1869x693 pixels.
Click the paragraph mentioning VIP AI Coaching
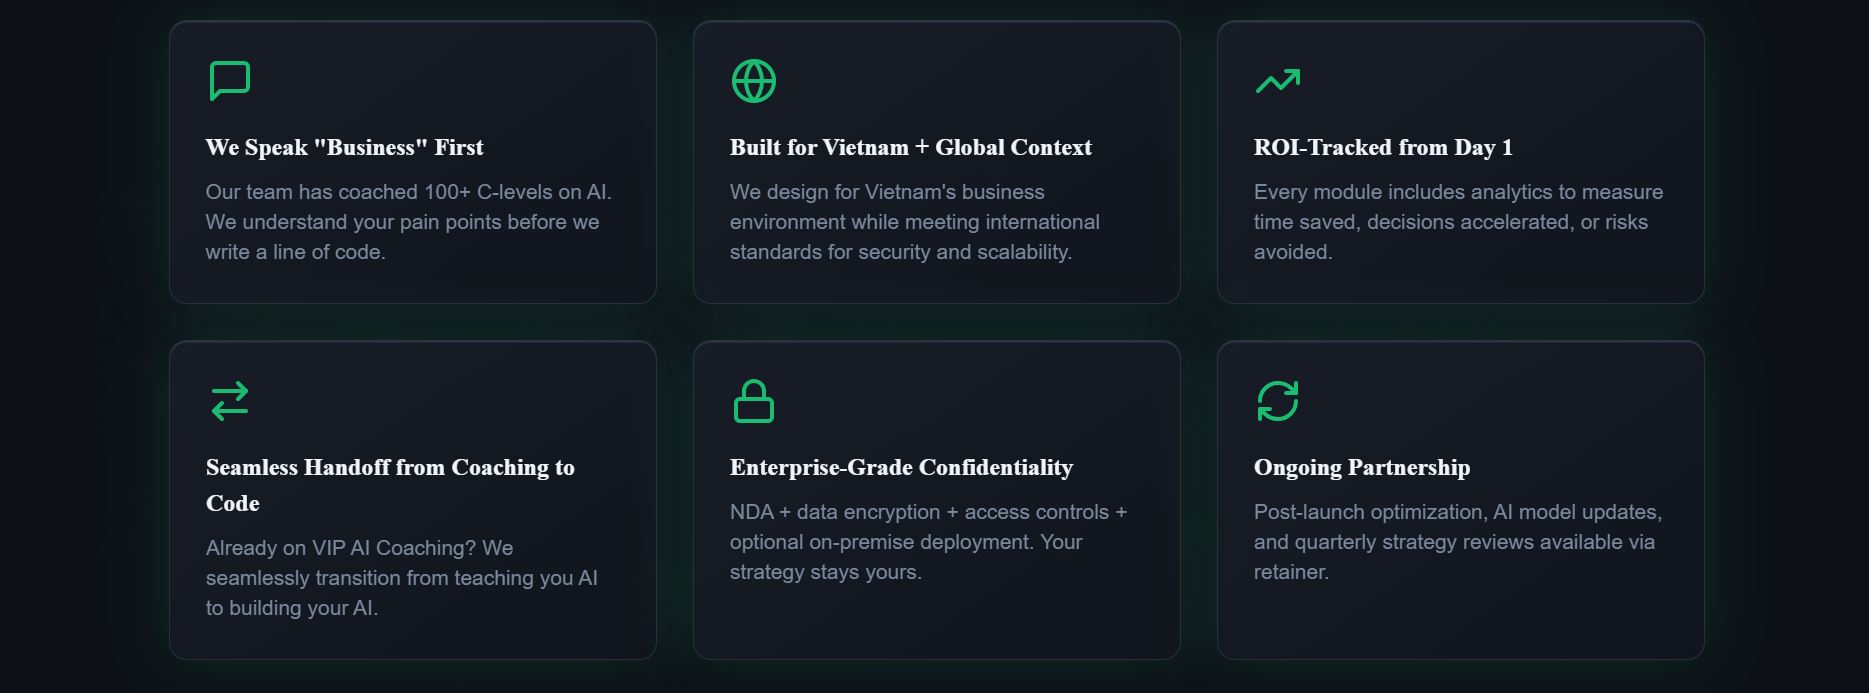401,578
